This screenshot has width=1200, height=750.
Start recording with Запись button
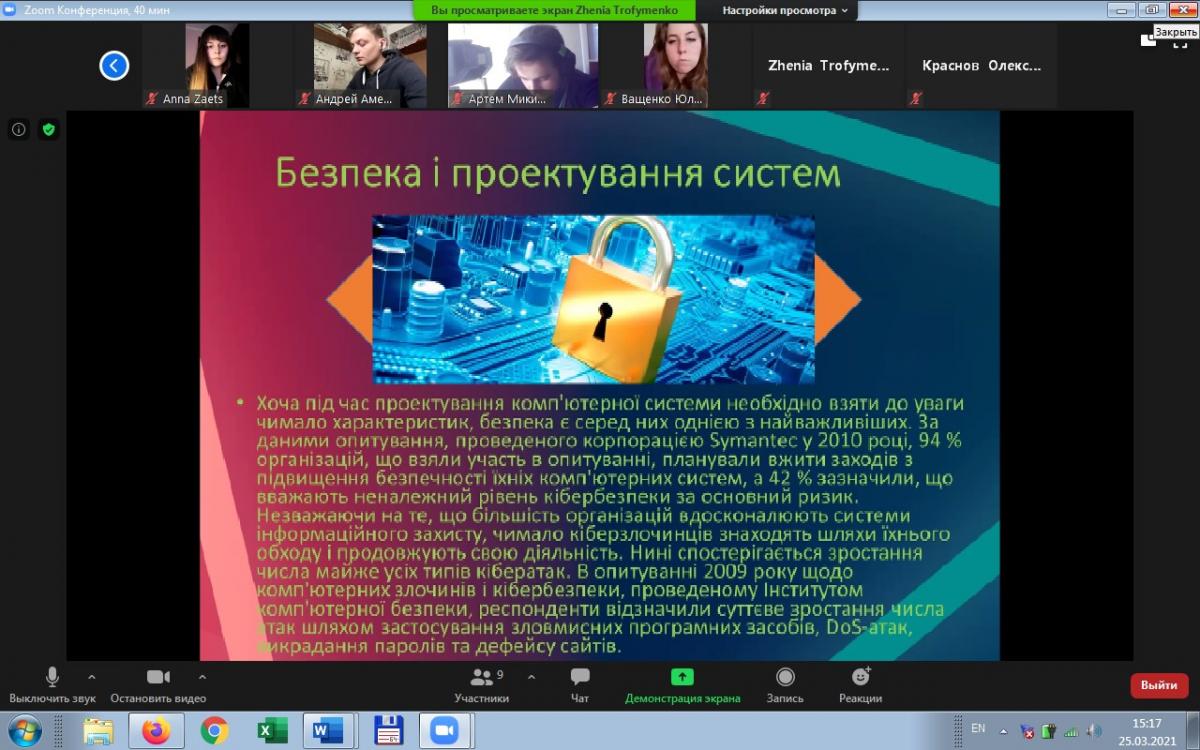click(785, 678)
